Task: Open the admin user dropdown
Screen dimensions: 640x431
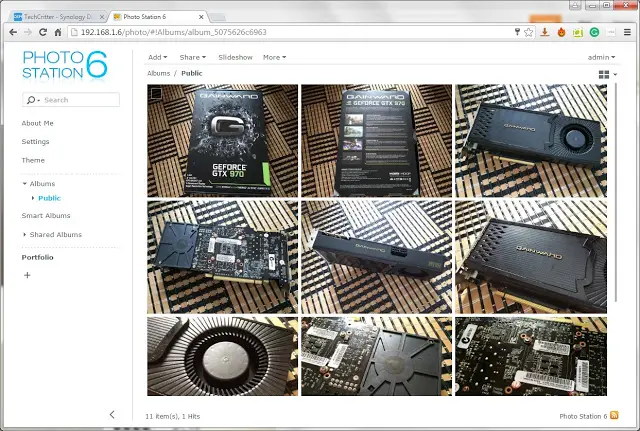Action: click(x=601, y=57)
